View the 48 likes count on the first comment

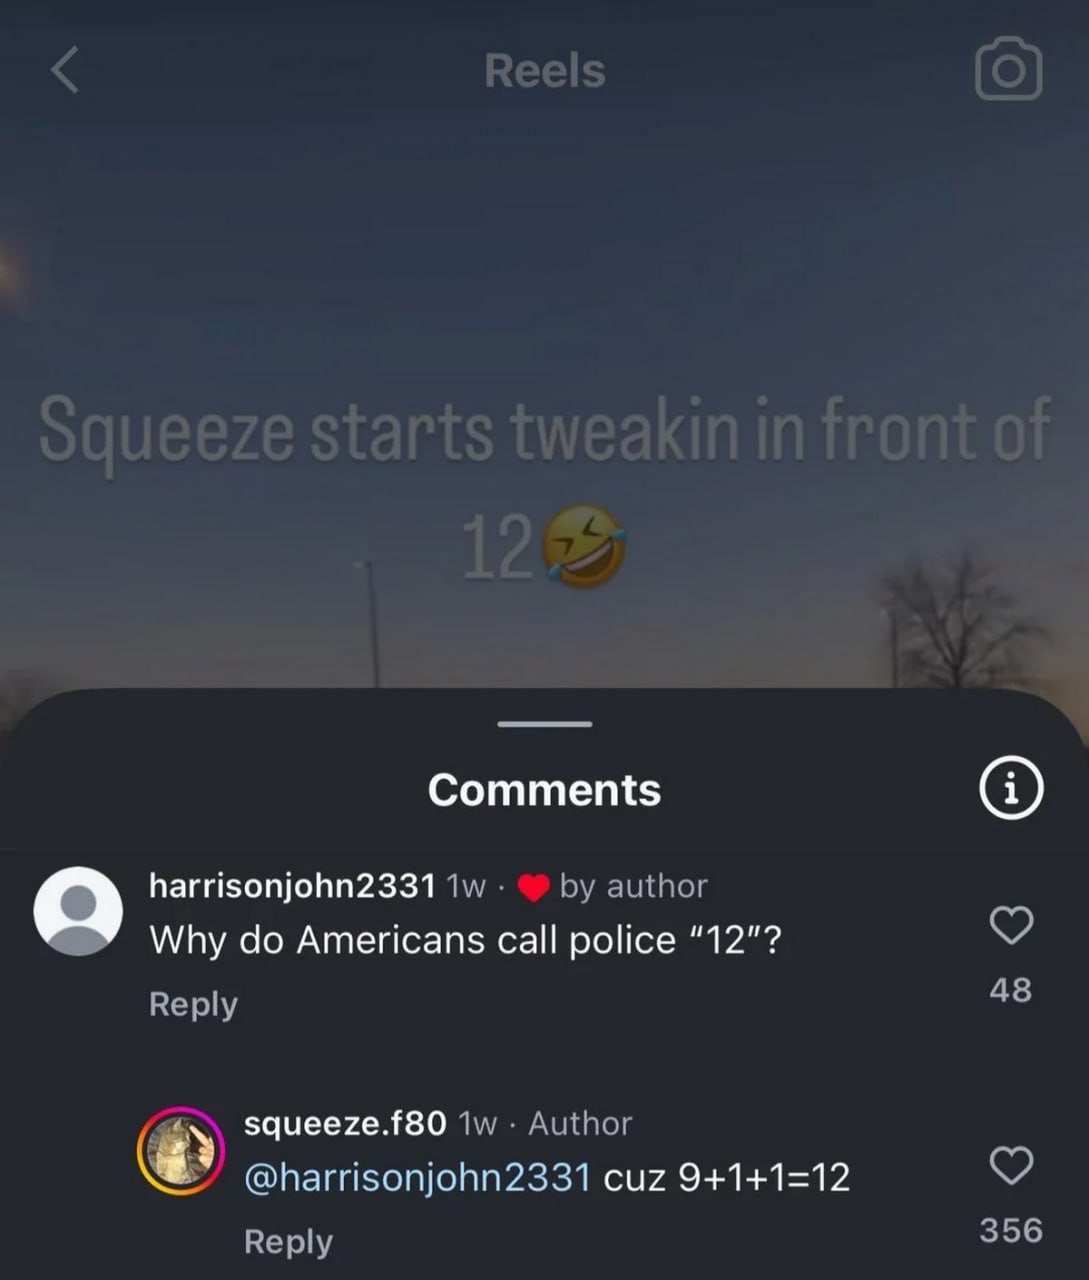(x=1010, y=990)
